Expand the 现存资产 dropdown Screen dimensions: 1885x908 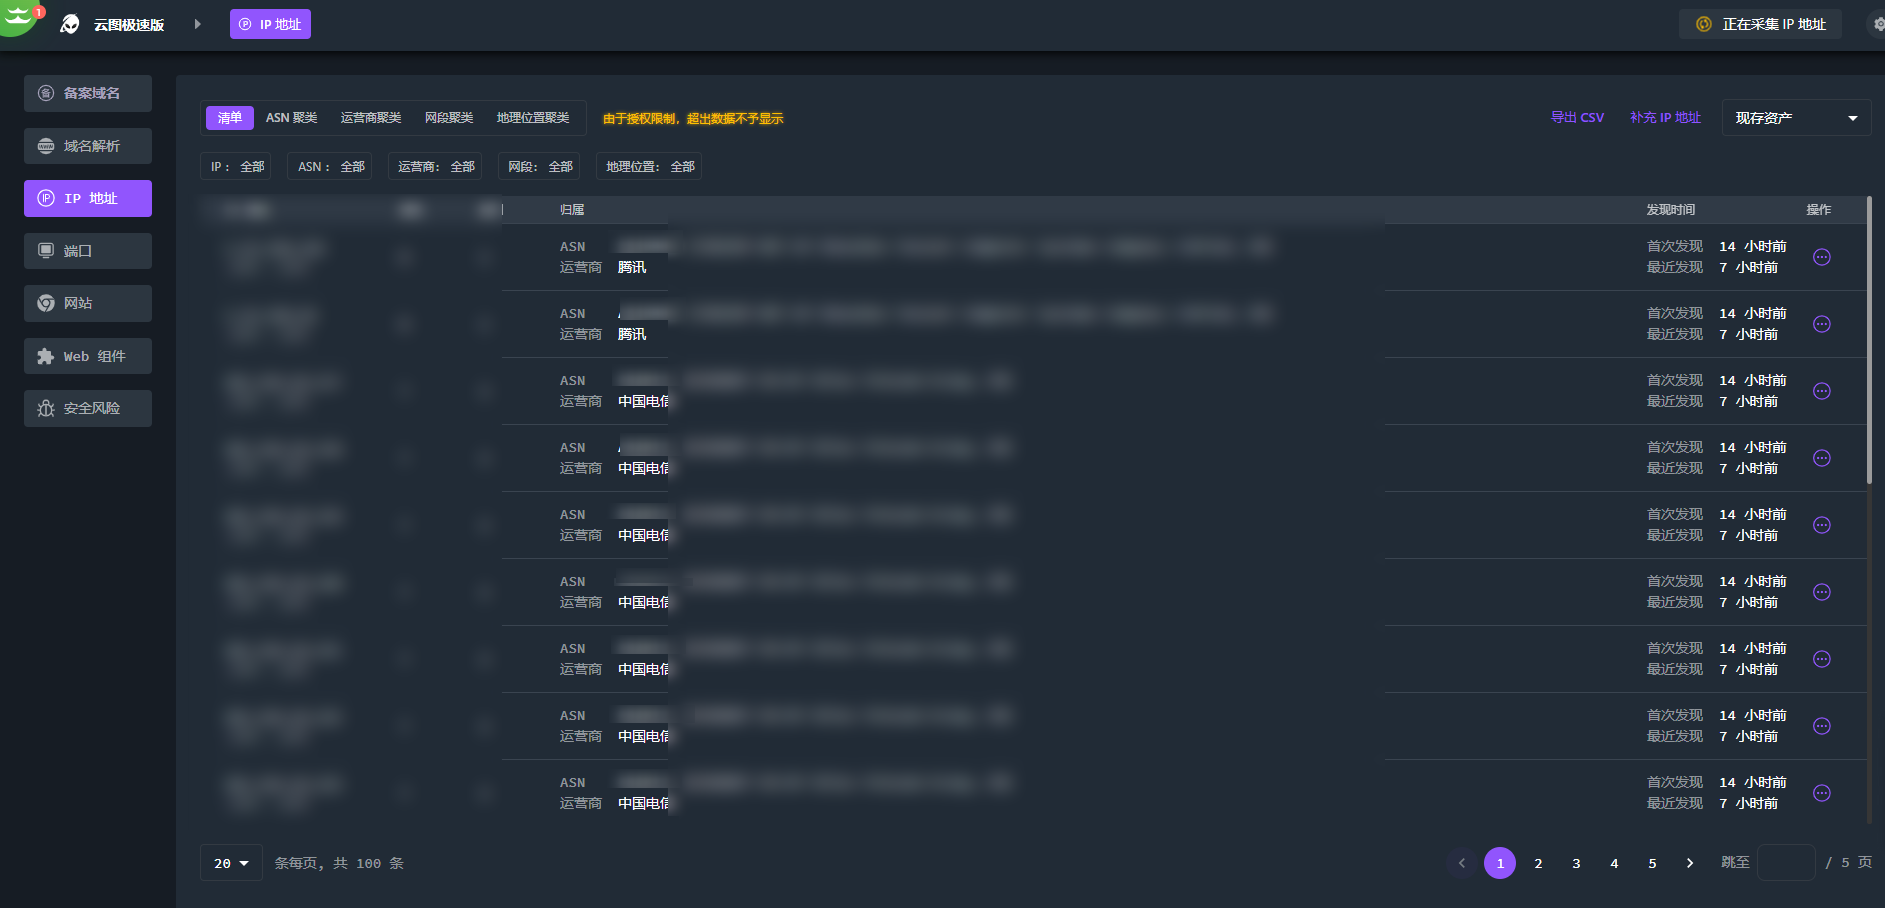tap(1795, 118)
